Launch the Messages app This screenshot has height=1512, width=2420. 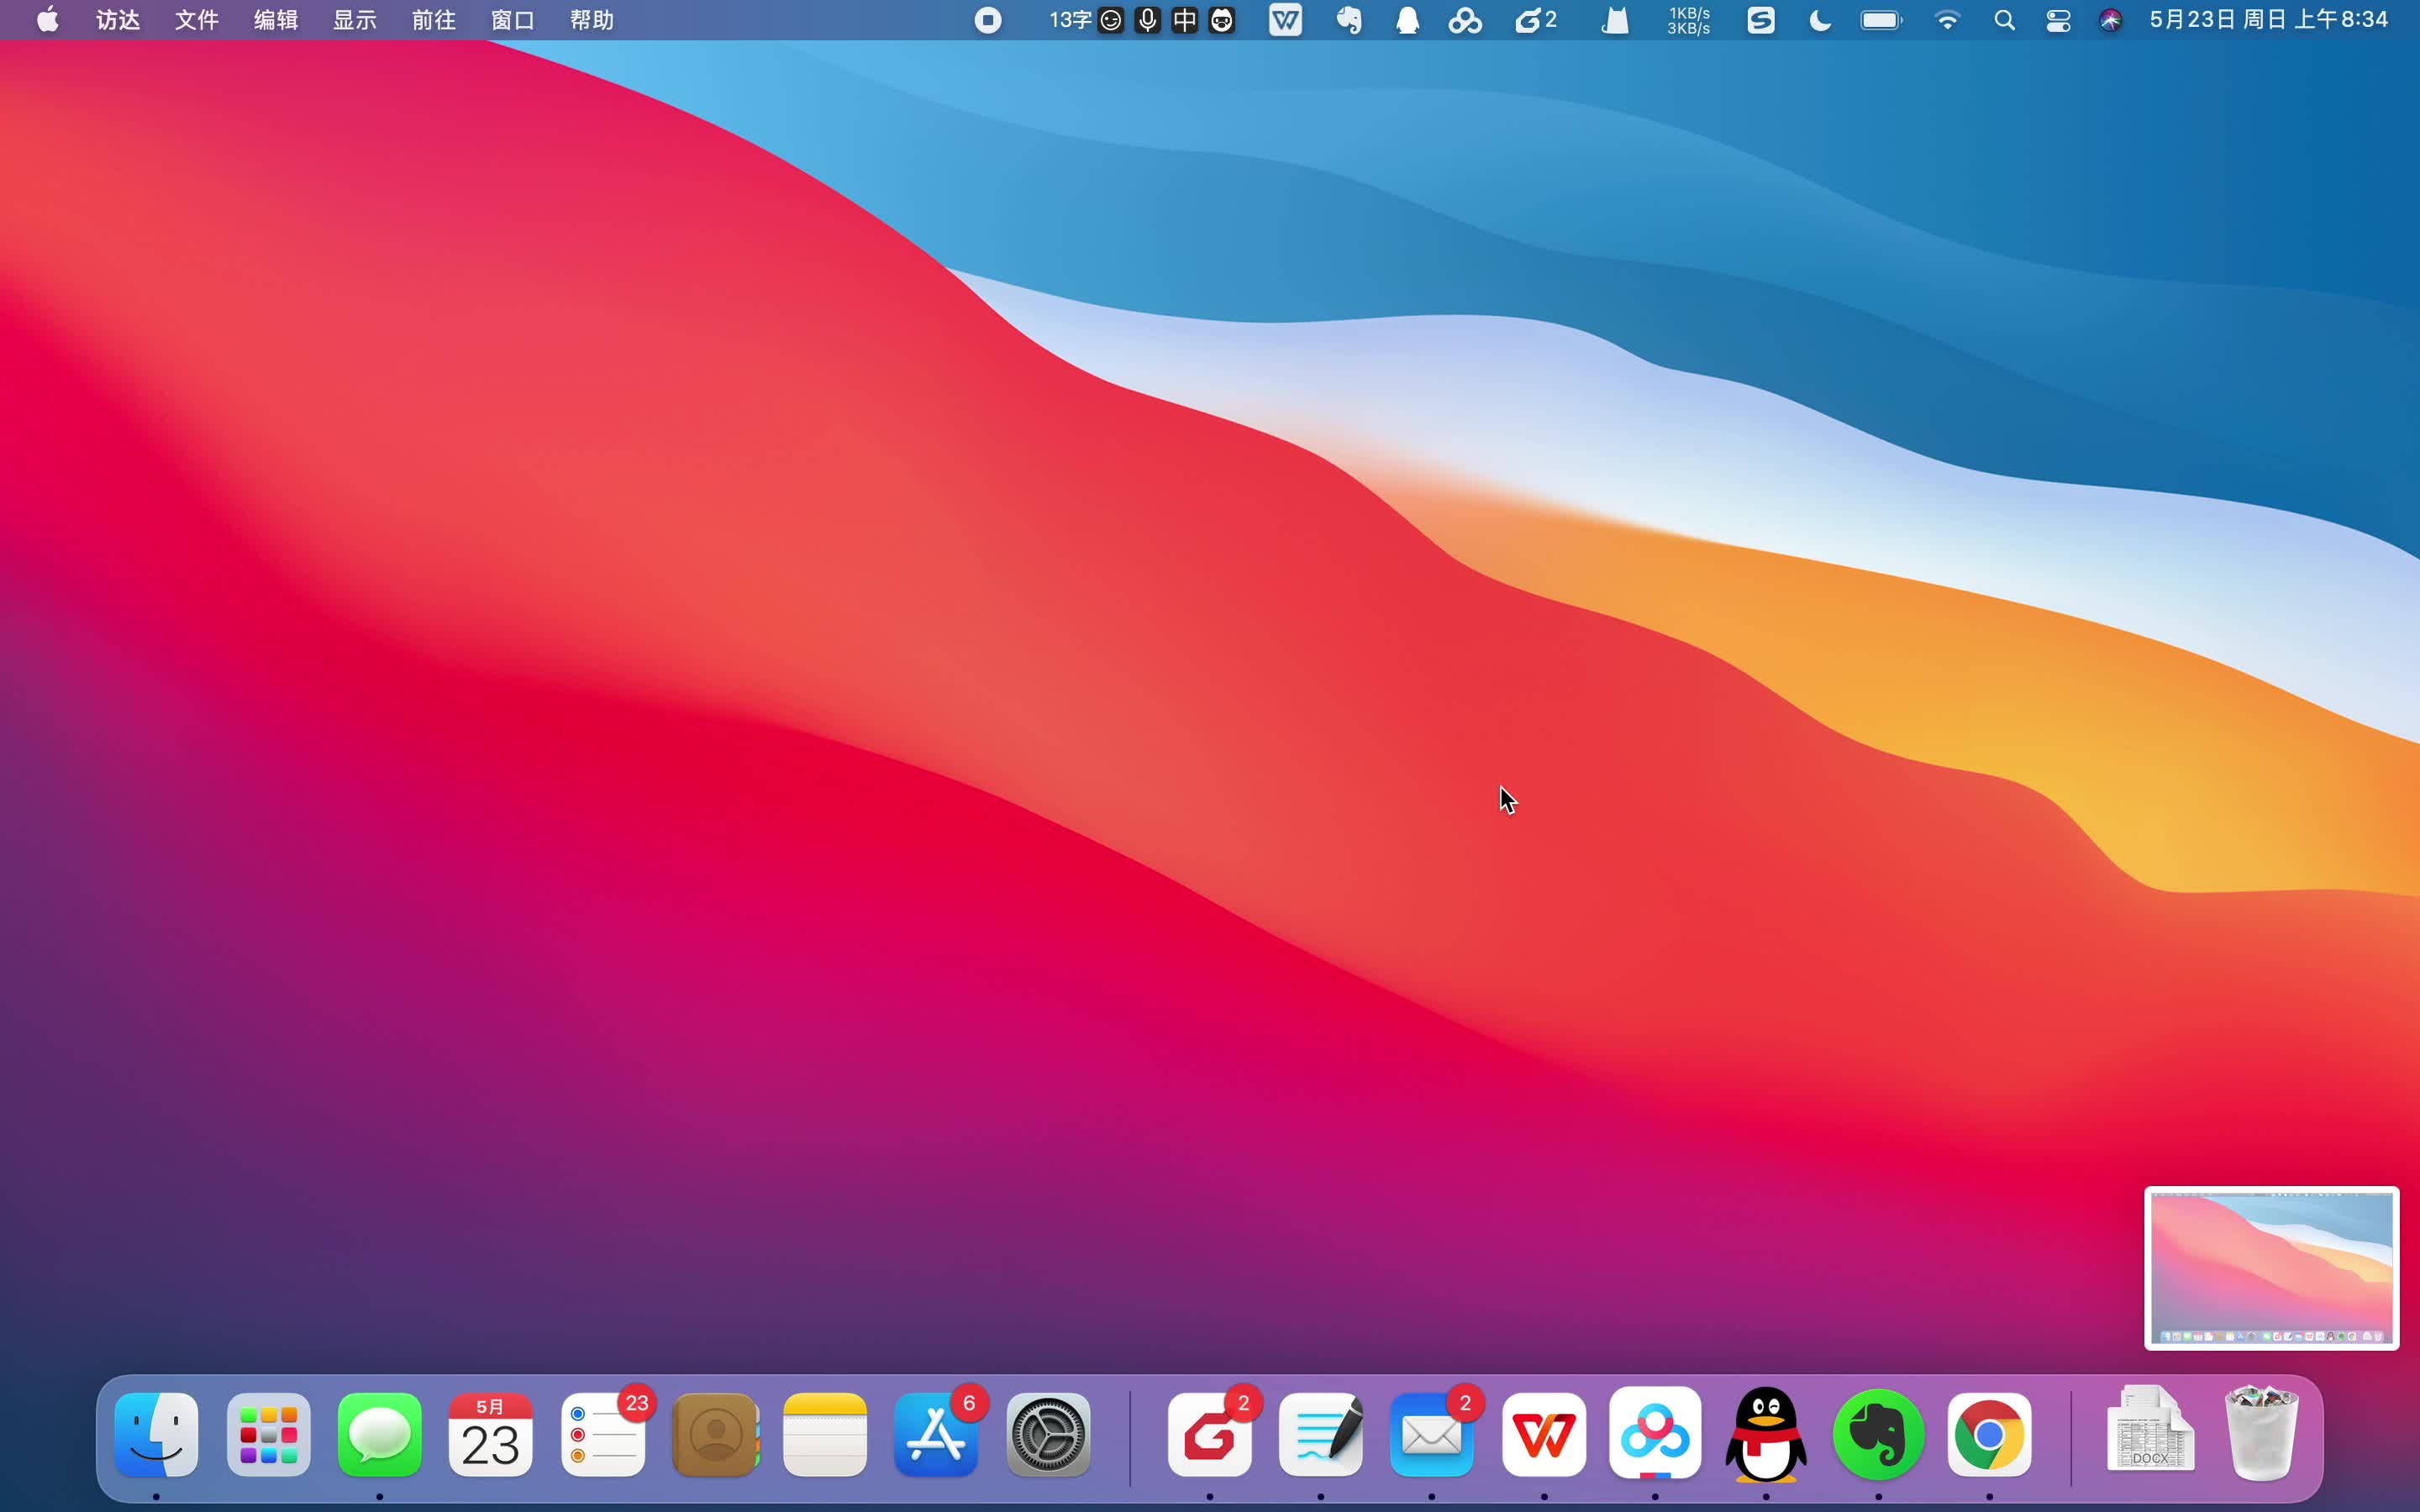pos(379,1435)
